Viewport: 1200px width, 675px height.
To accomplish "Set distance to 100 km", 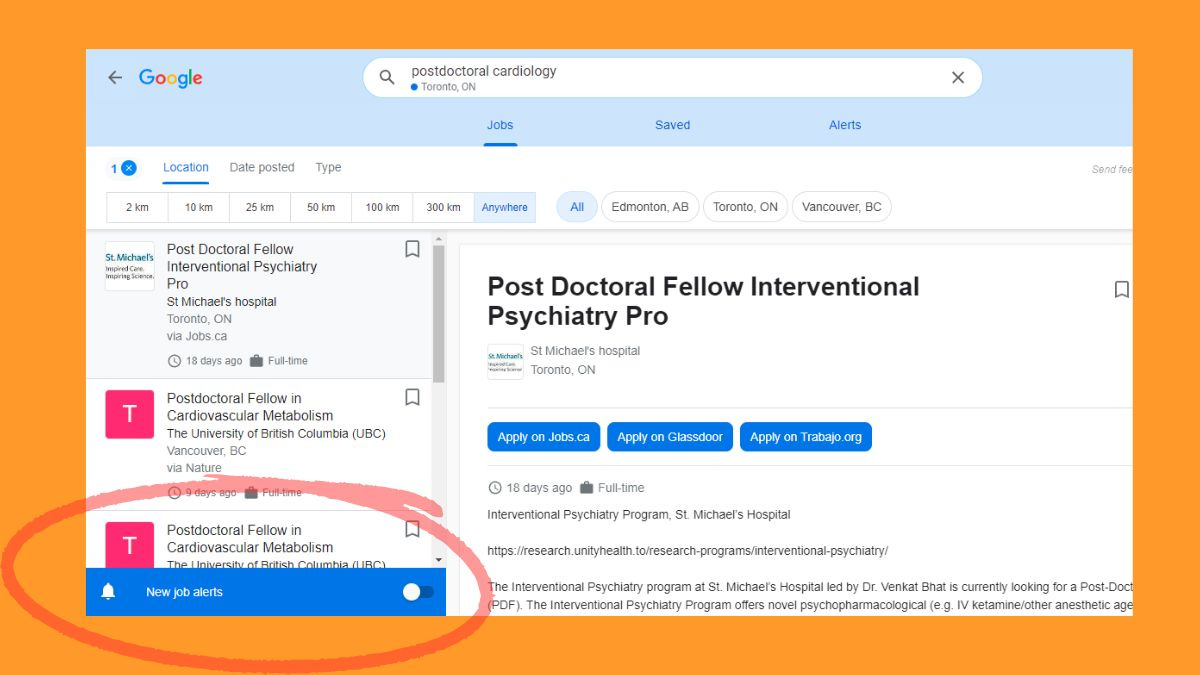I will click(x=382, y=207).
